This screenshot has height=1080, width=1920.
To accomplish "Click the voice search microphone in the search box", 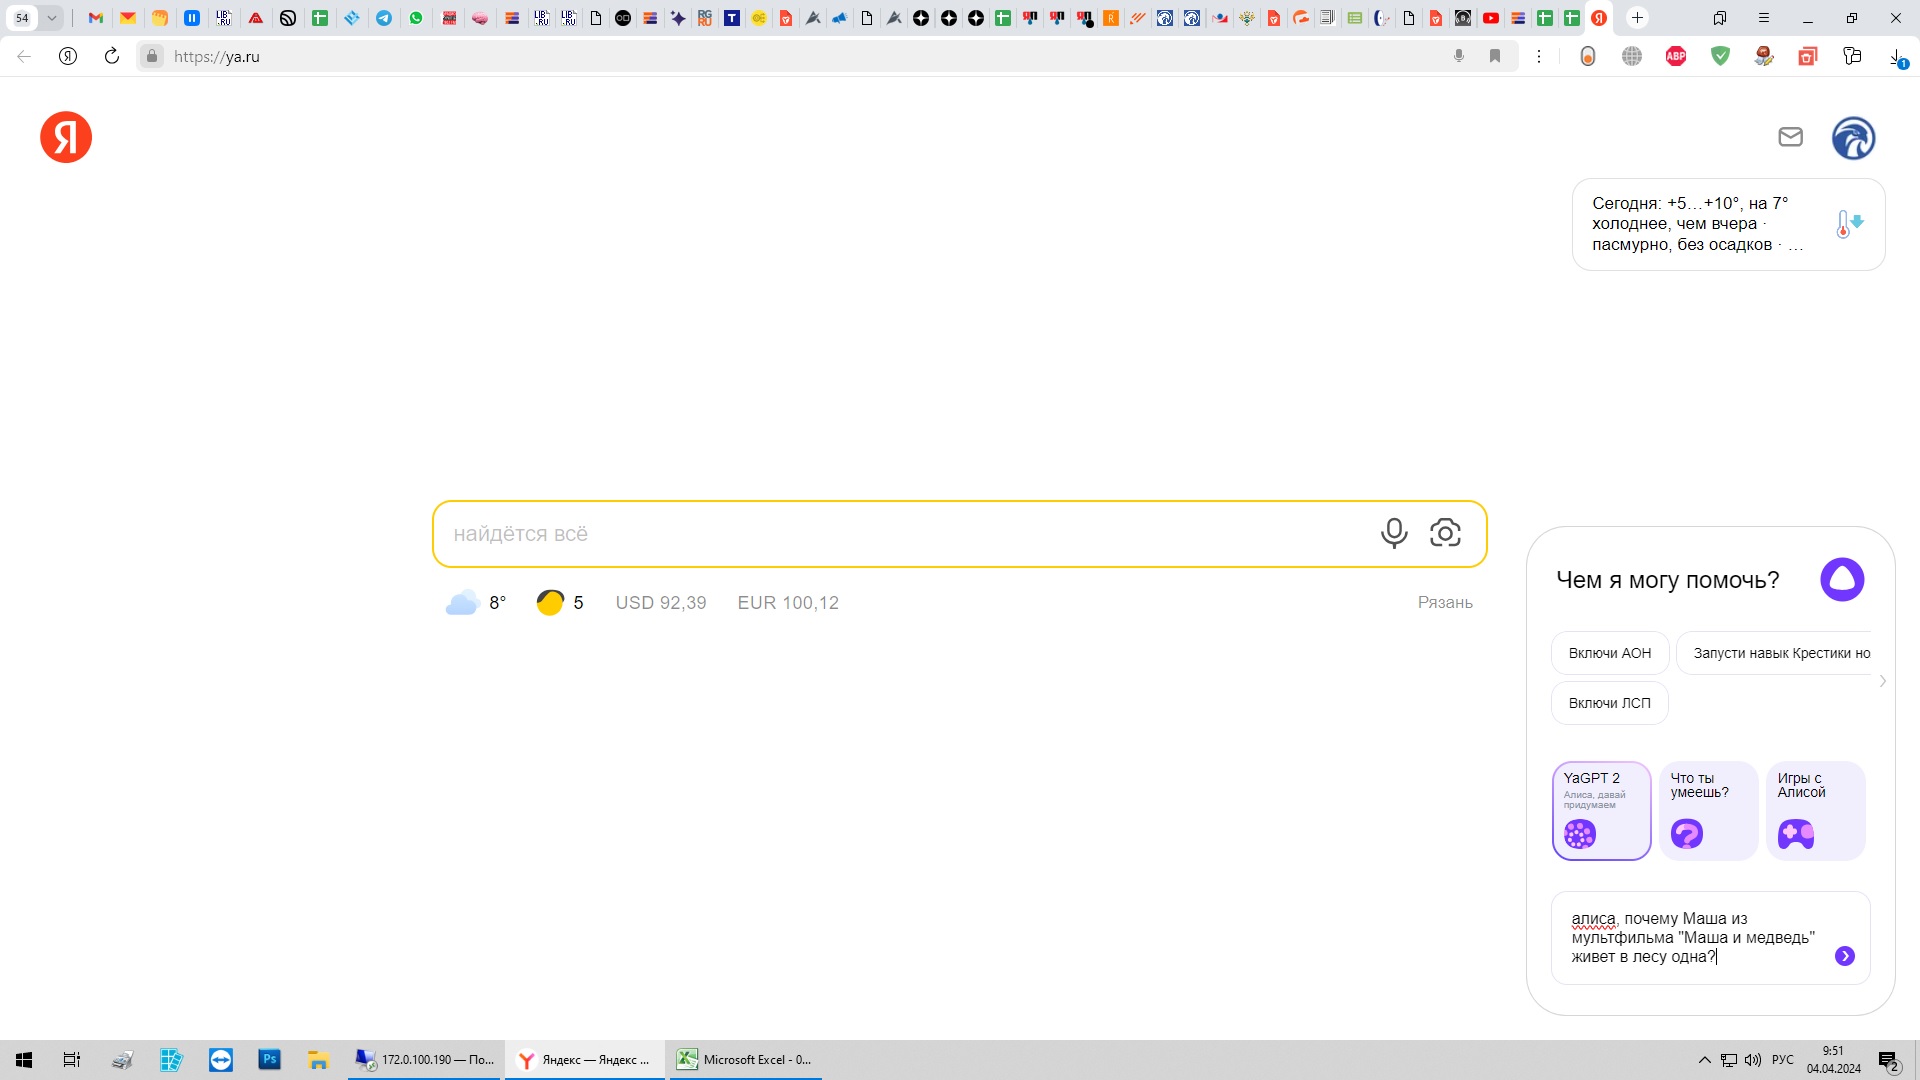I will pyautogui.click(x=1394, y=533).
